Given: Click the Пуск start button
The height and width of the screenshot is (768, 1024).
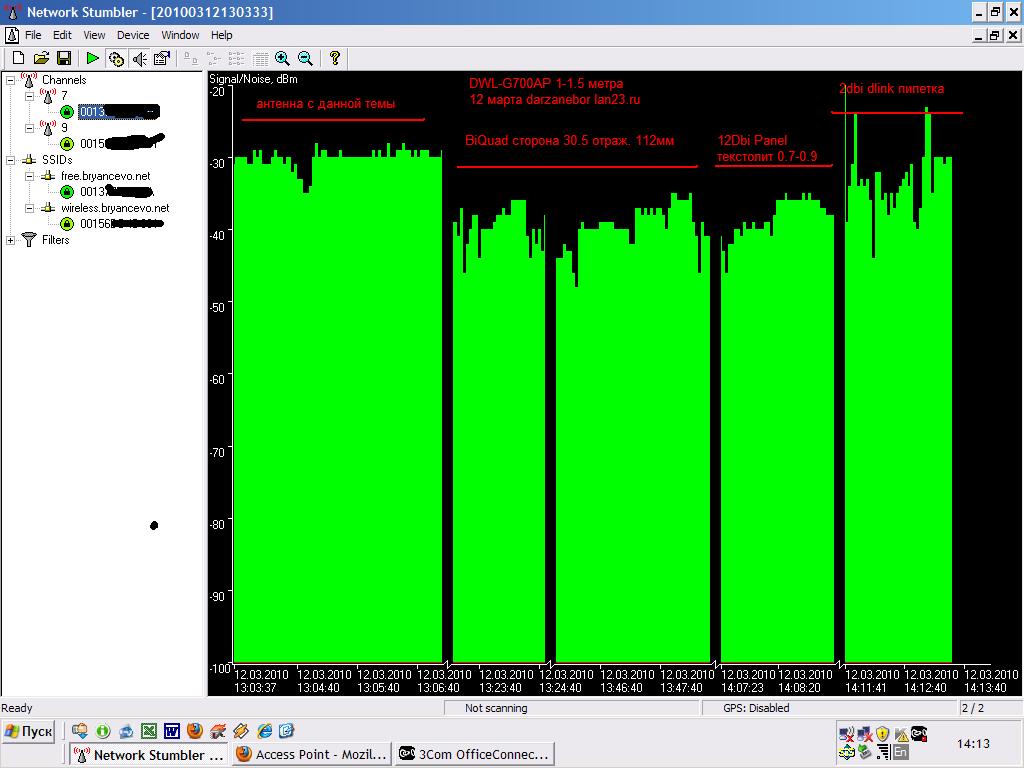Looking at the screenshot, I should pos(29,731).
